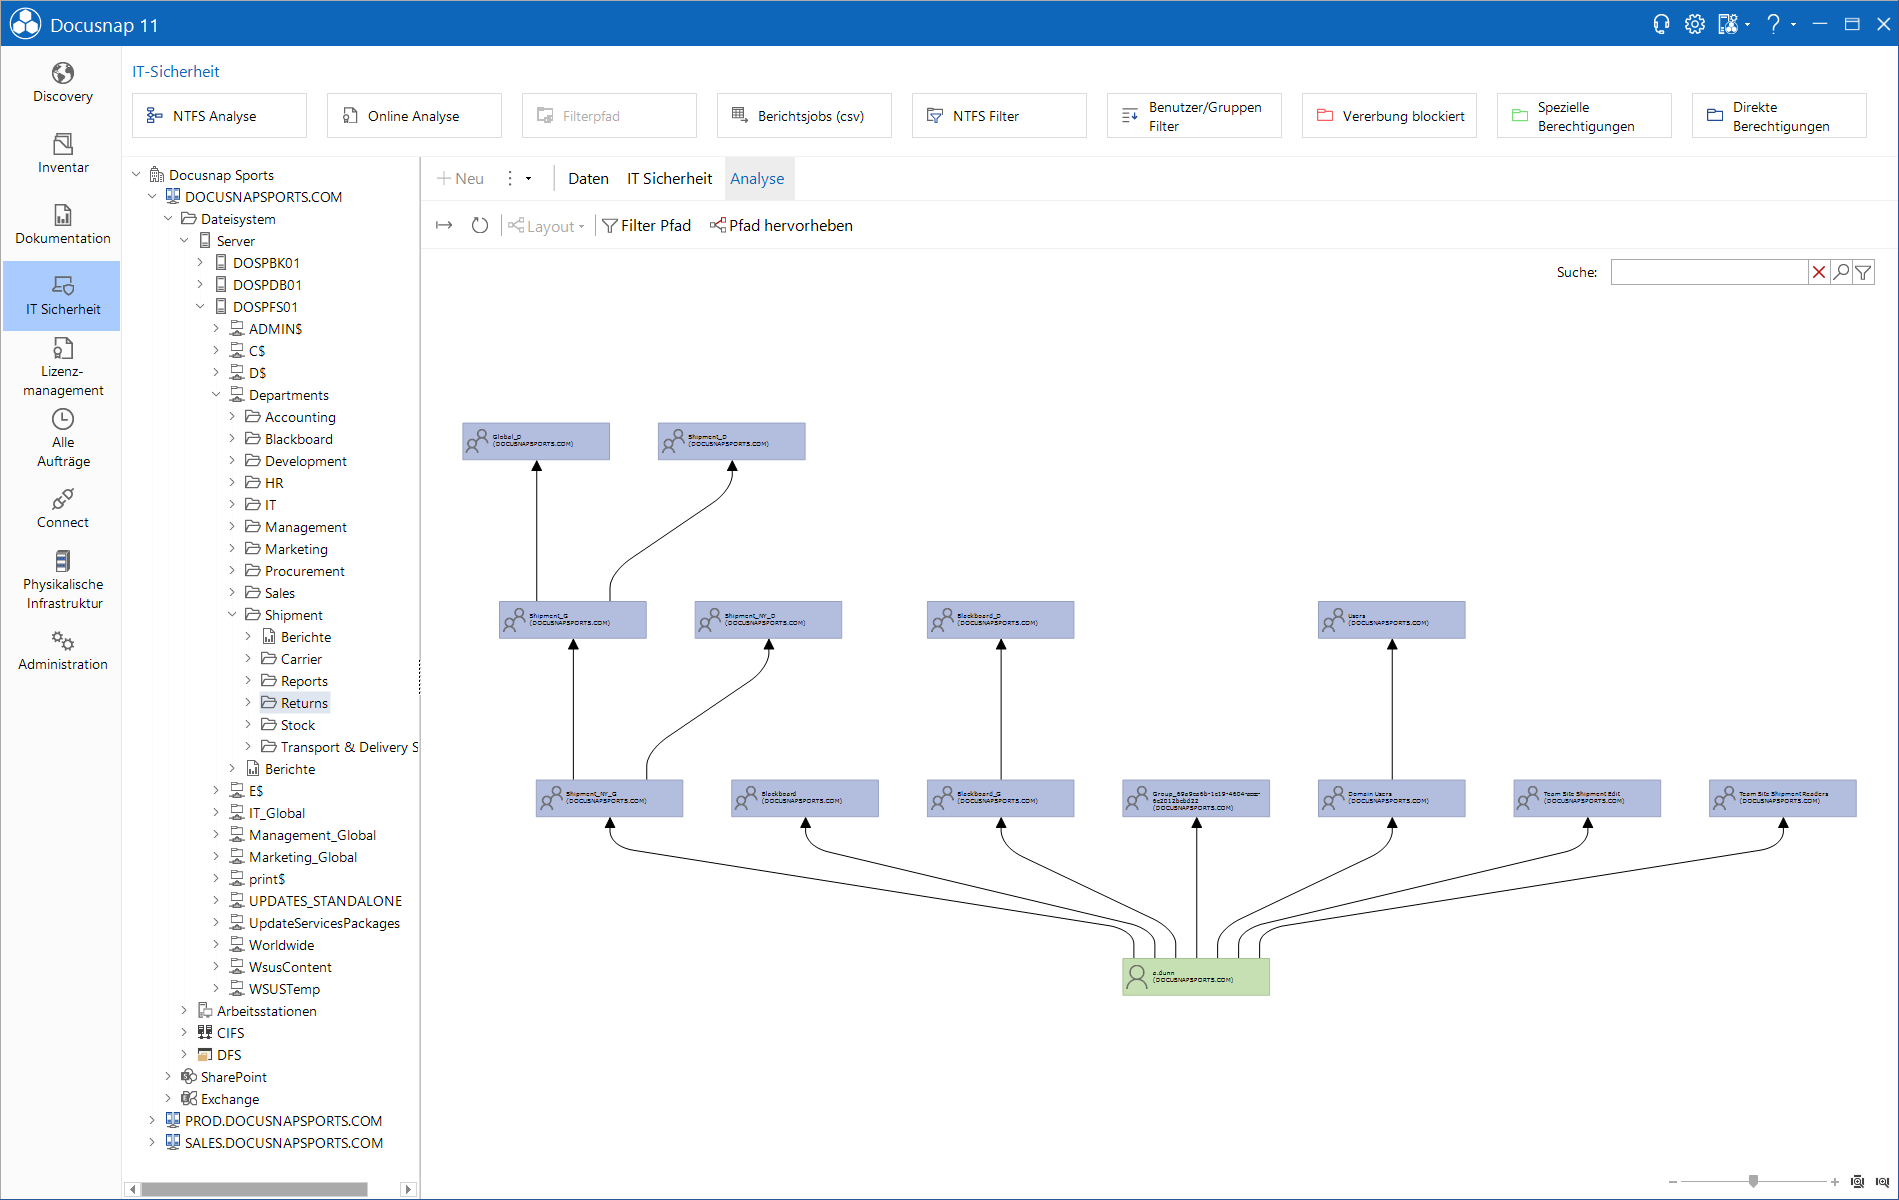Select the WsusContent share
1899x1200 pixels.
click(x=281, y=967)
